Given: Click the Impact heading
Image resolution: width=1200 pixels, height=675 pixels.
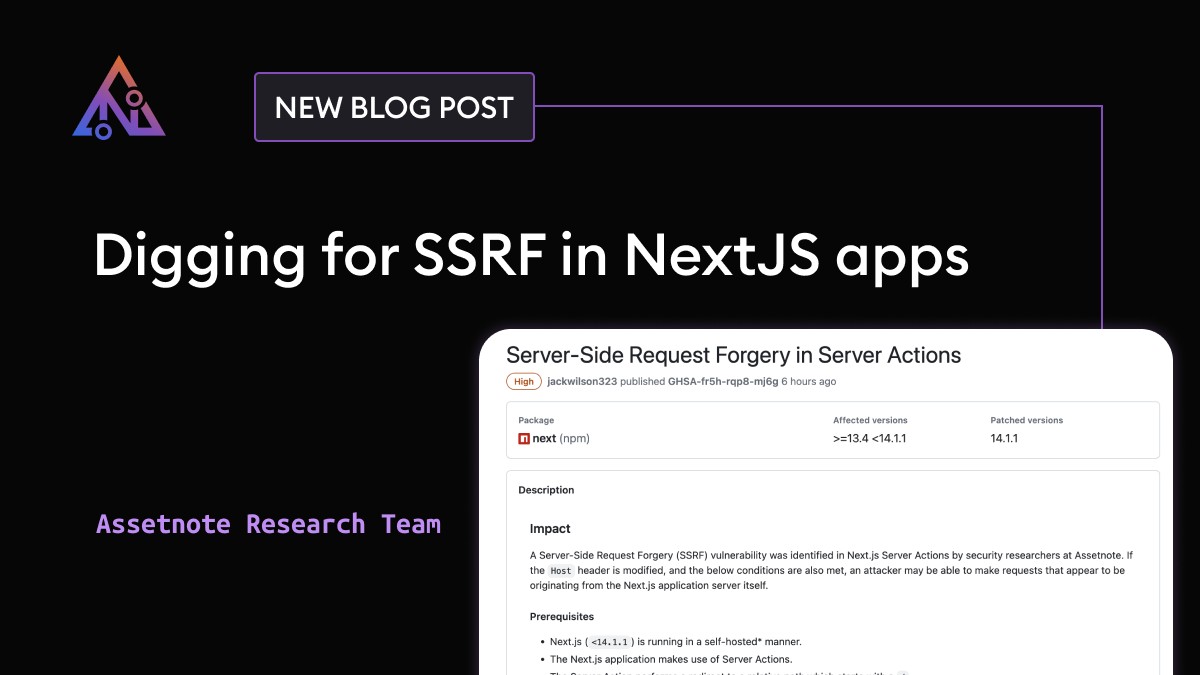Looking at the screenshot, I should [550, 528].
